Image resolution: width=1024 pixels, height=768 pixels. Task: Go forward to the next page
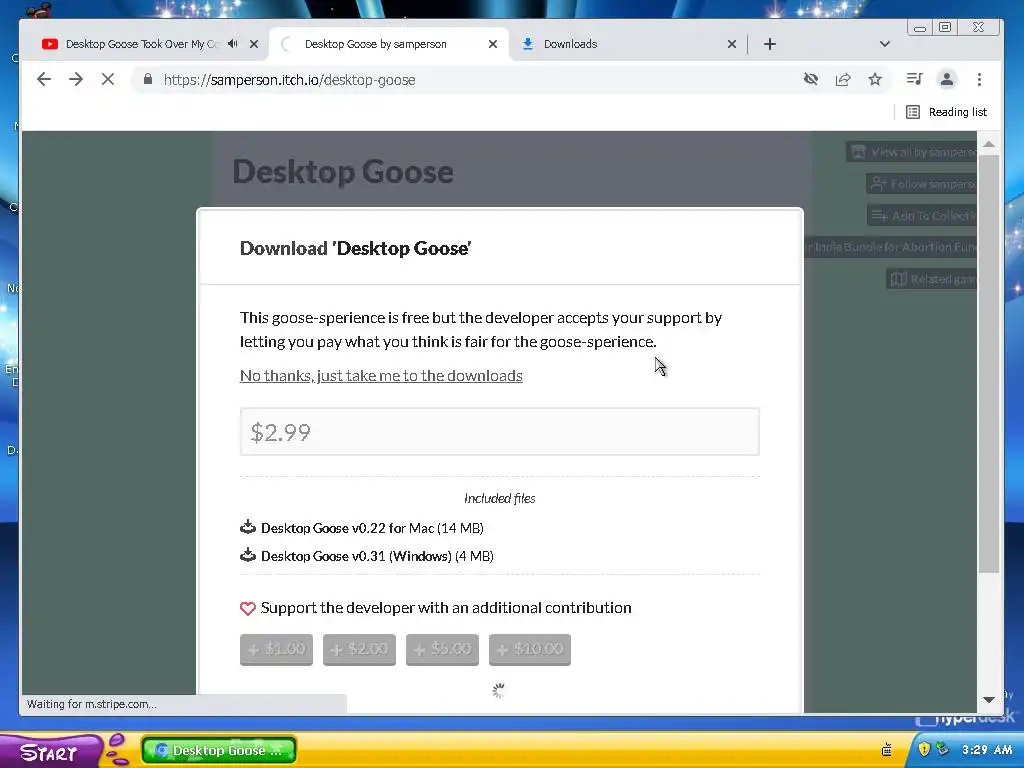tap(76, 80)
